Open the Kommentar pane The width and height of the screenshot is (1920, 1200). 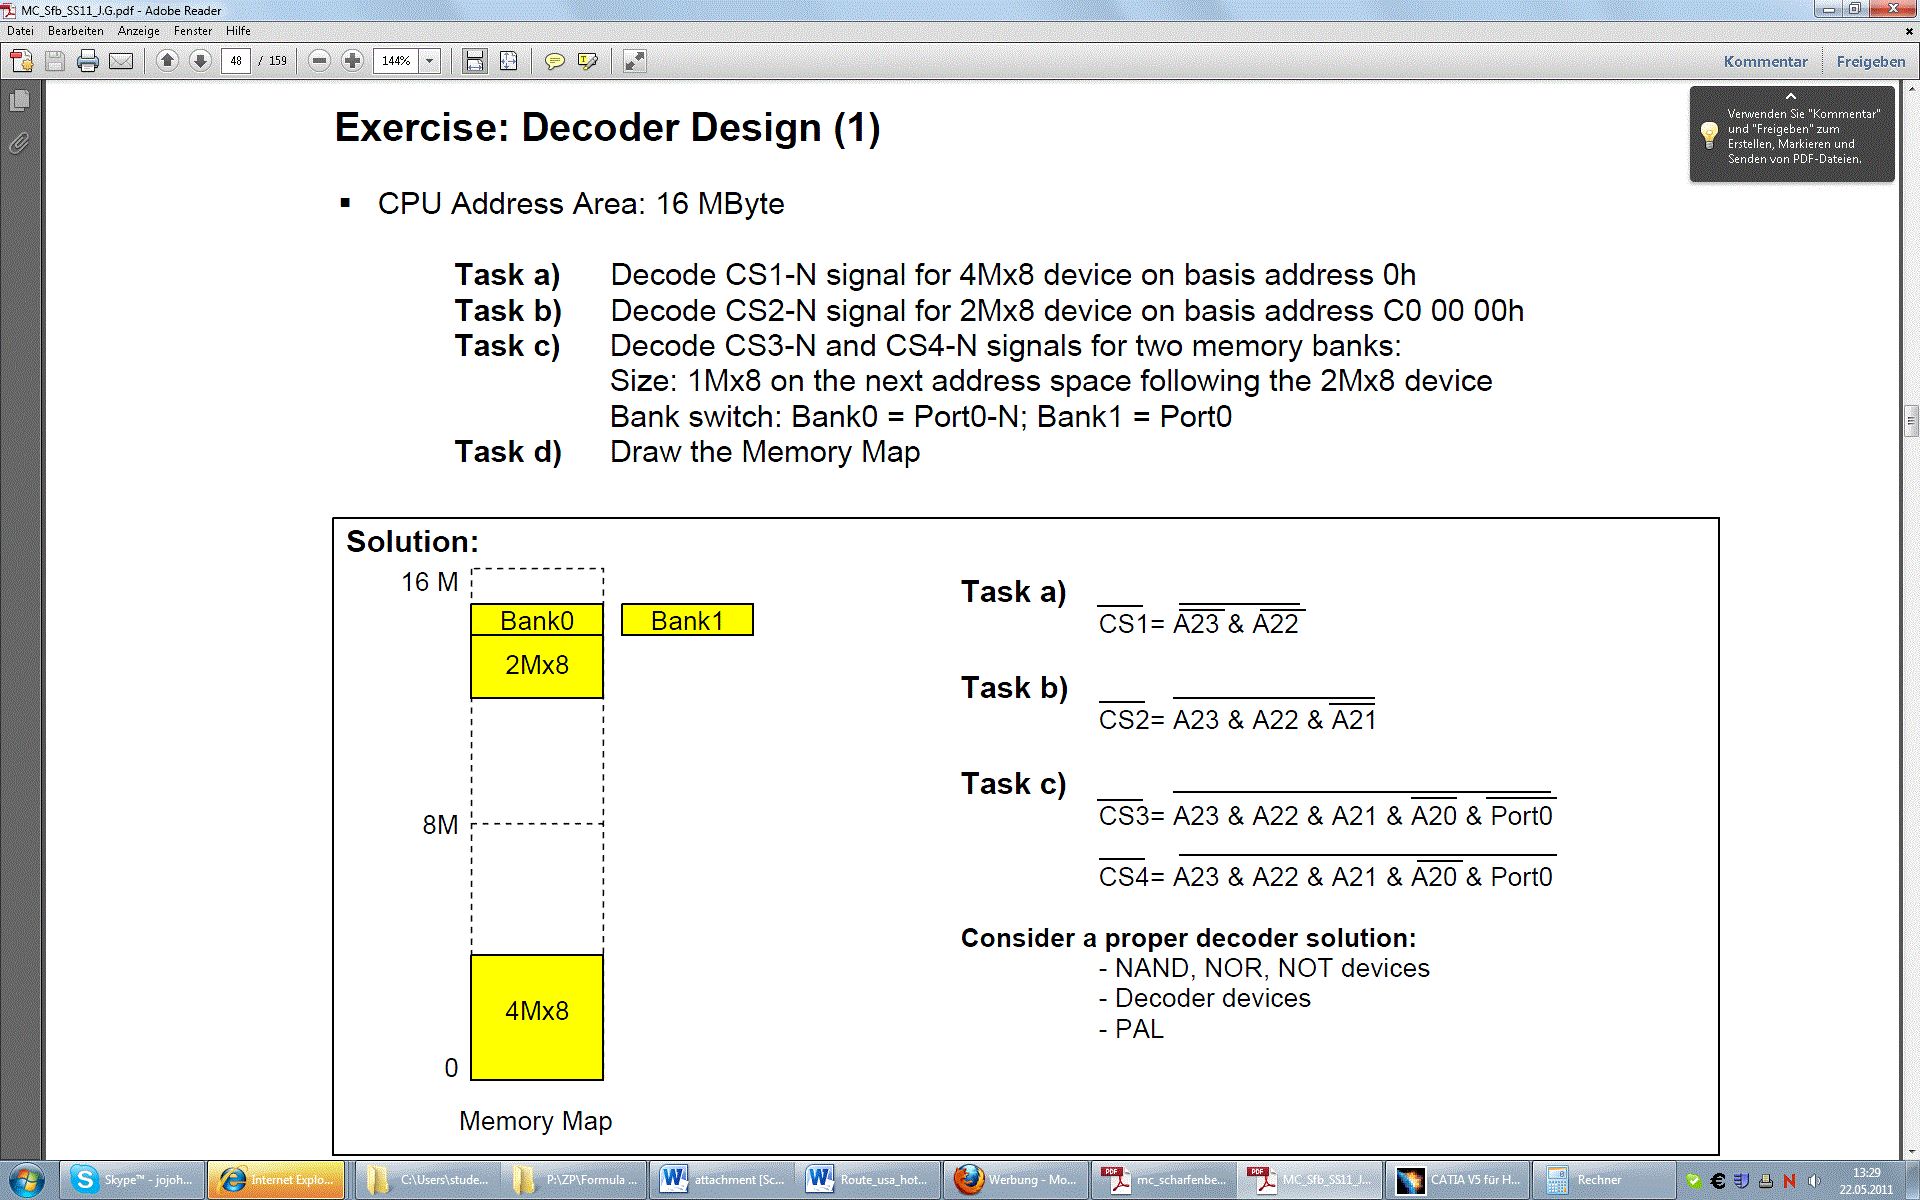point(1765,61)
